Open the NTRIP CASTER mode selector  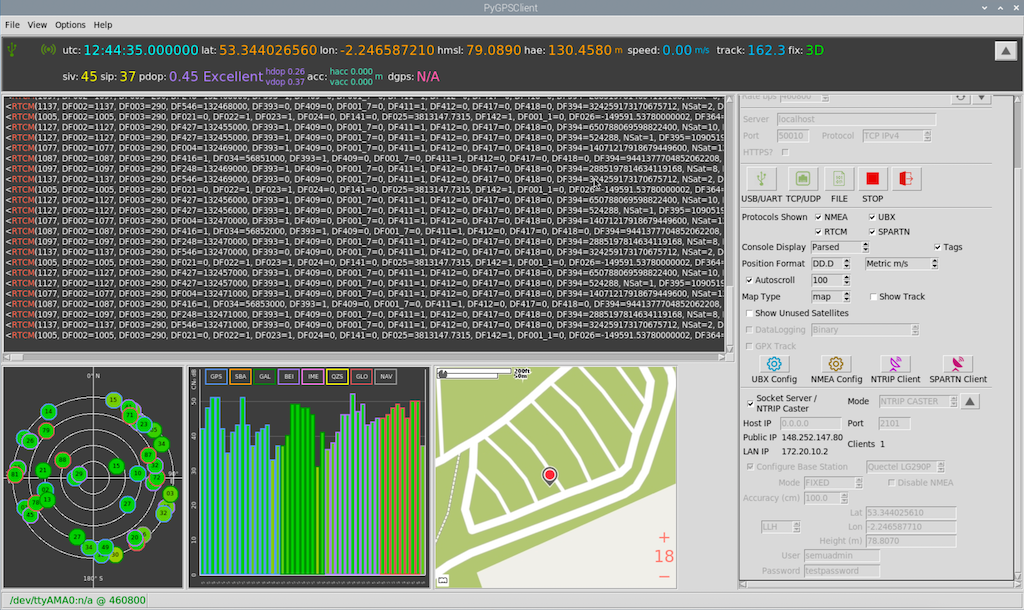tap(918, 402)
